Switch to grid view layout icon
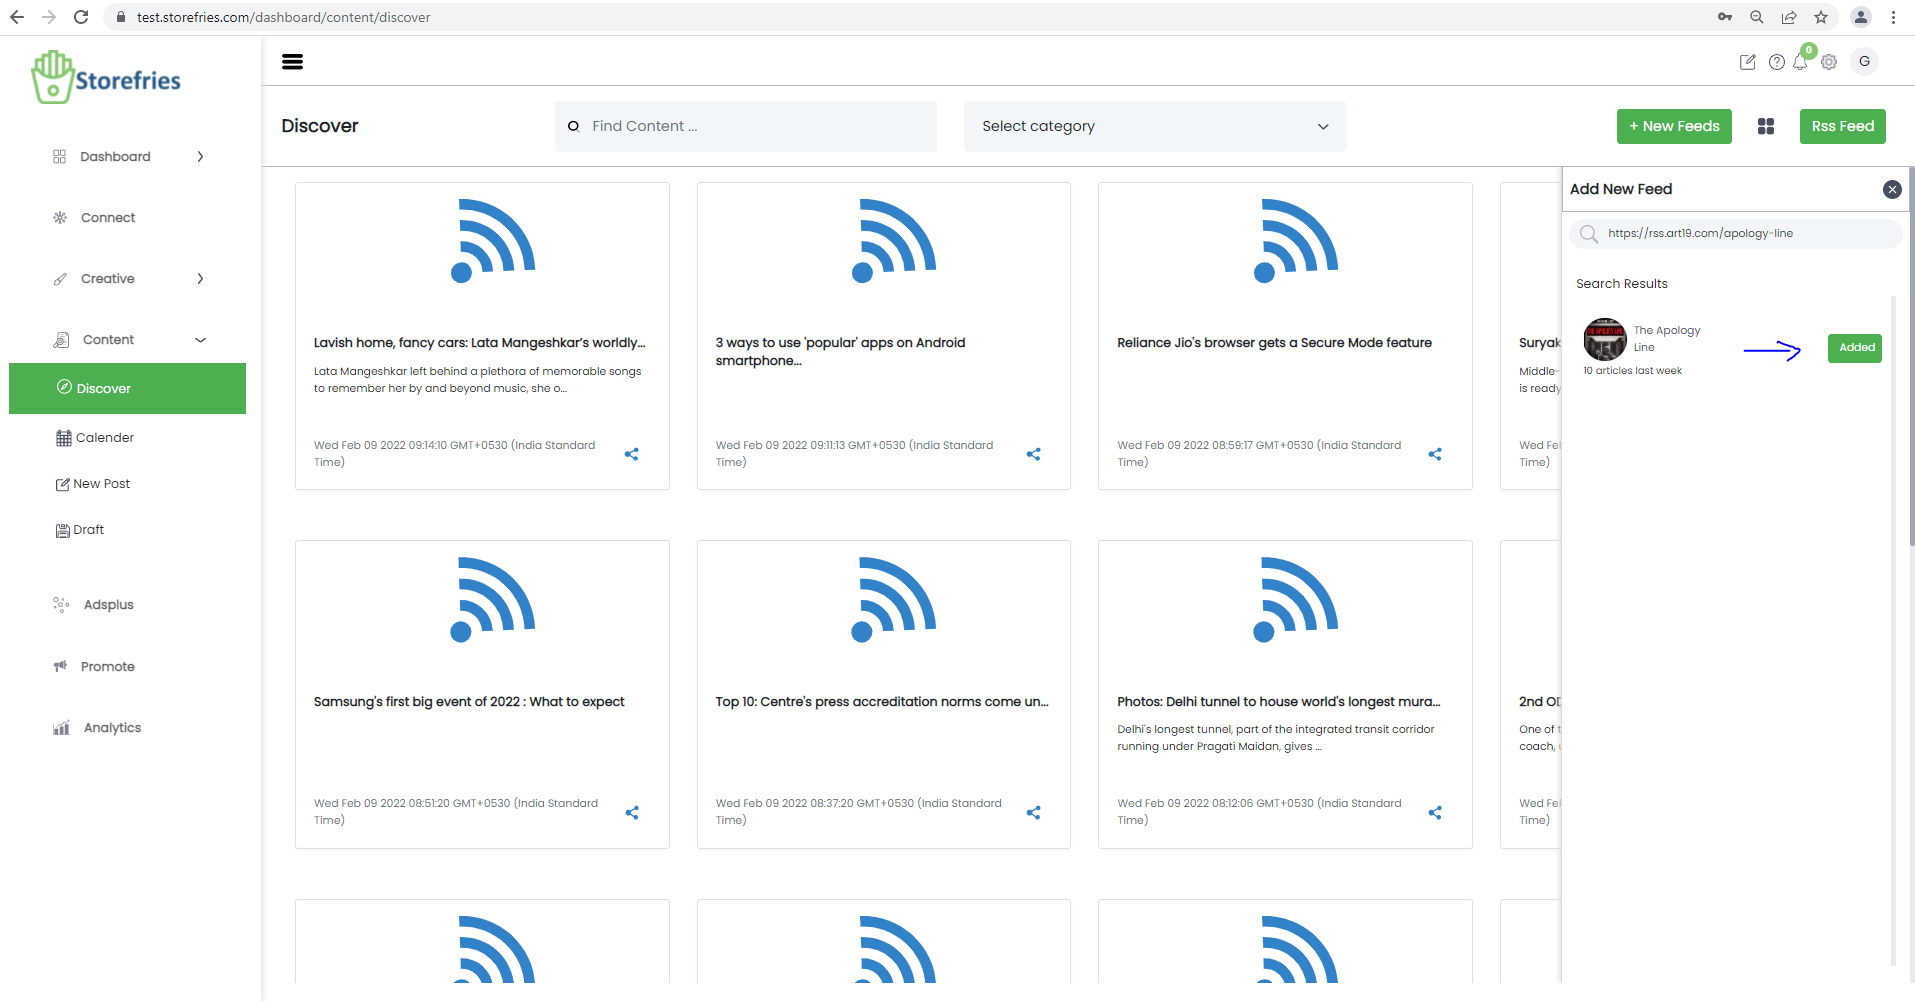The width and height of the screenshot is (1915, 1001). point(1766,126)
